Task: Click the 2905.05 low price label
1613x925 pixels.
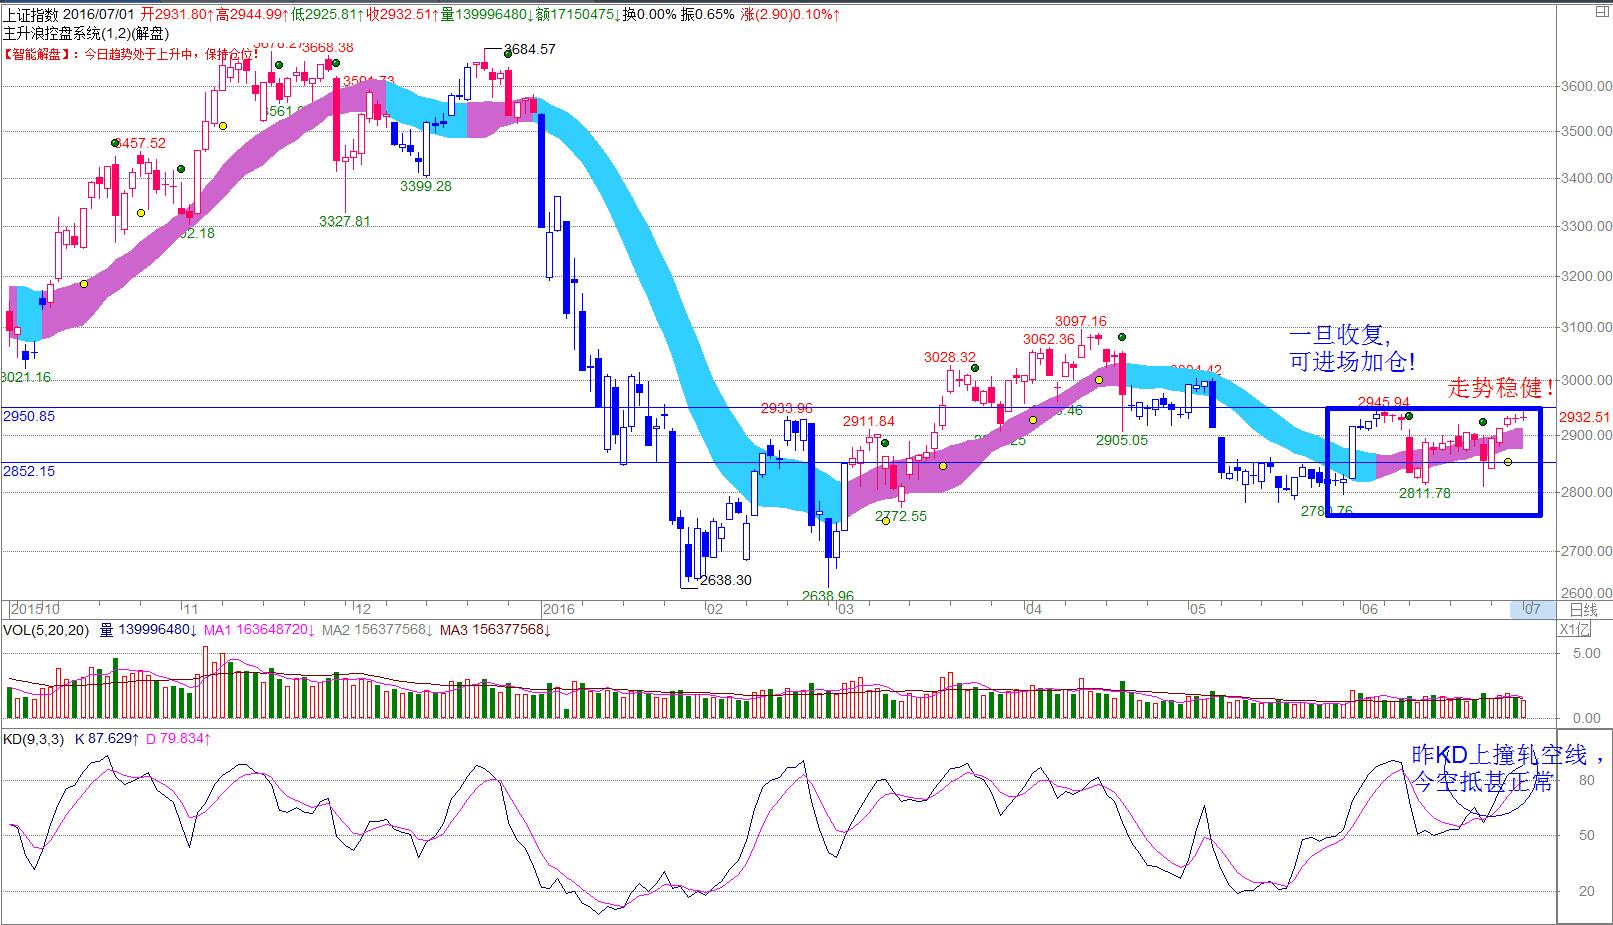Action: pos(1122,440)
